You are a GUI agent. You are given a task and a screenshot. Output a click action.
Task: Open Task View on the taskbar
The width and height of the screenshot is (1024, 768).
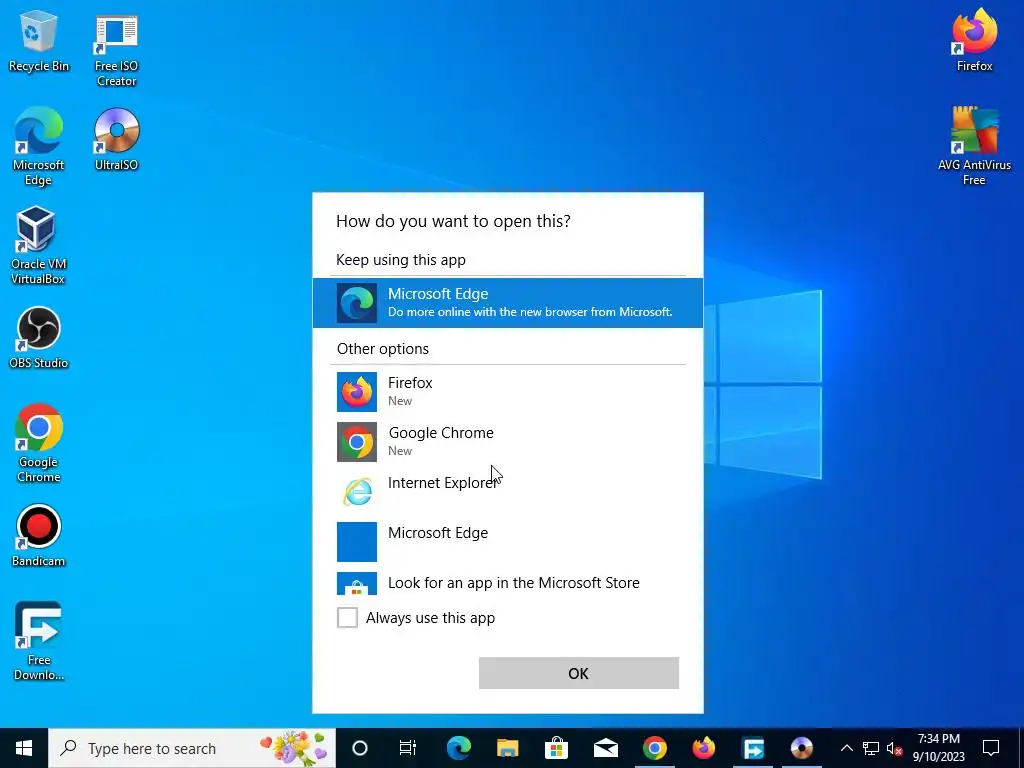[x=408, y=748]
